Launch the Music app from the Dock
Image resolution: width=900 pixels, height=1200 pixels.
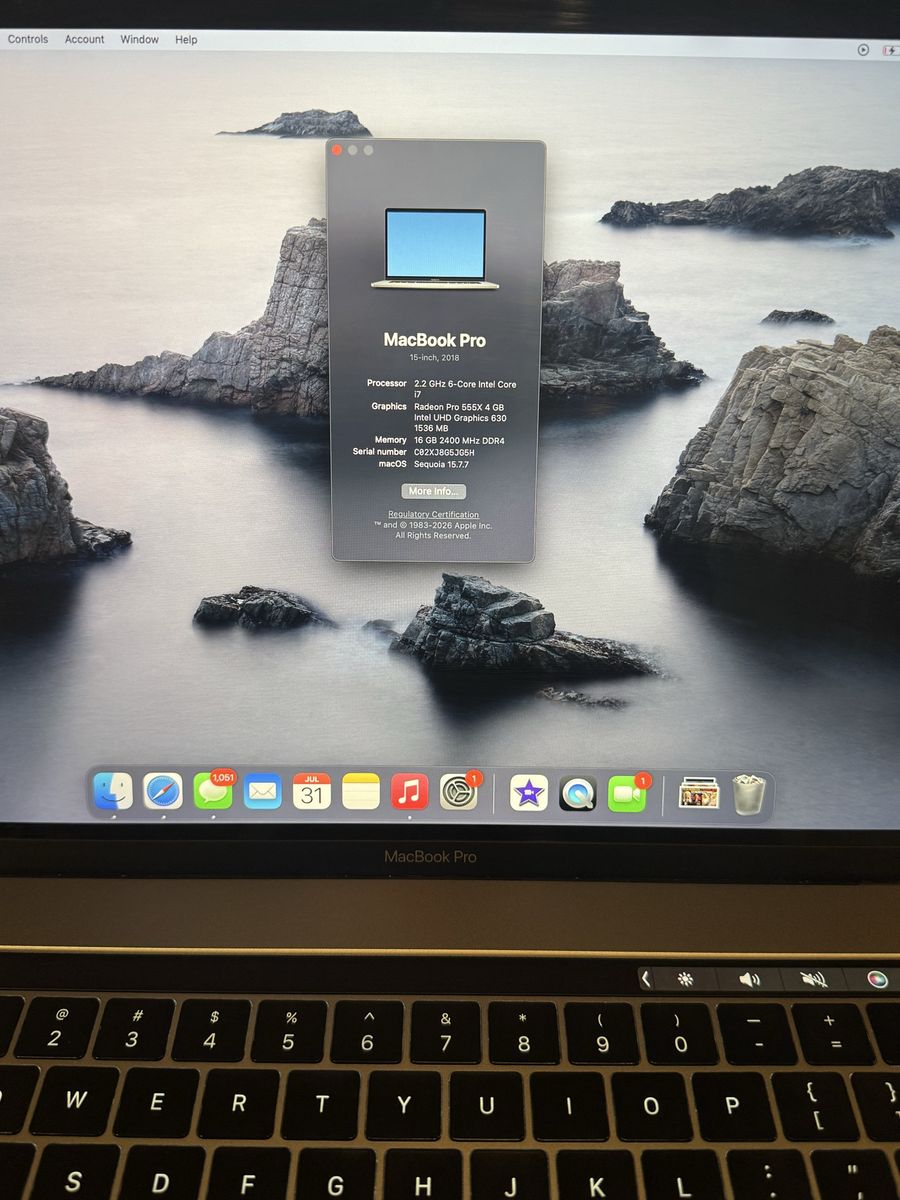coord(410,792)
